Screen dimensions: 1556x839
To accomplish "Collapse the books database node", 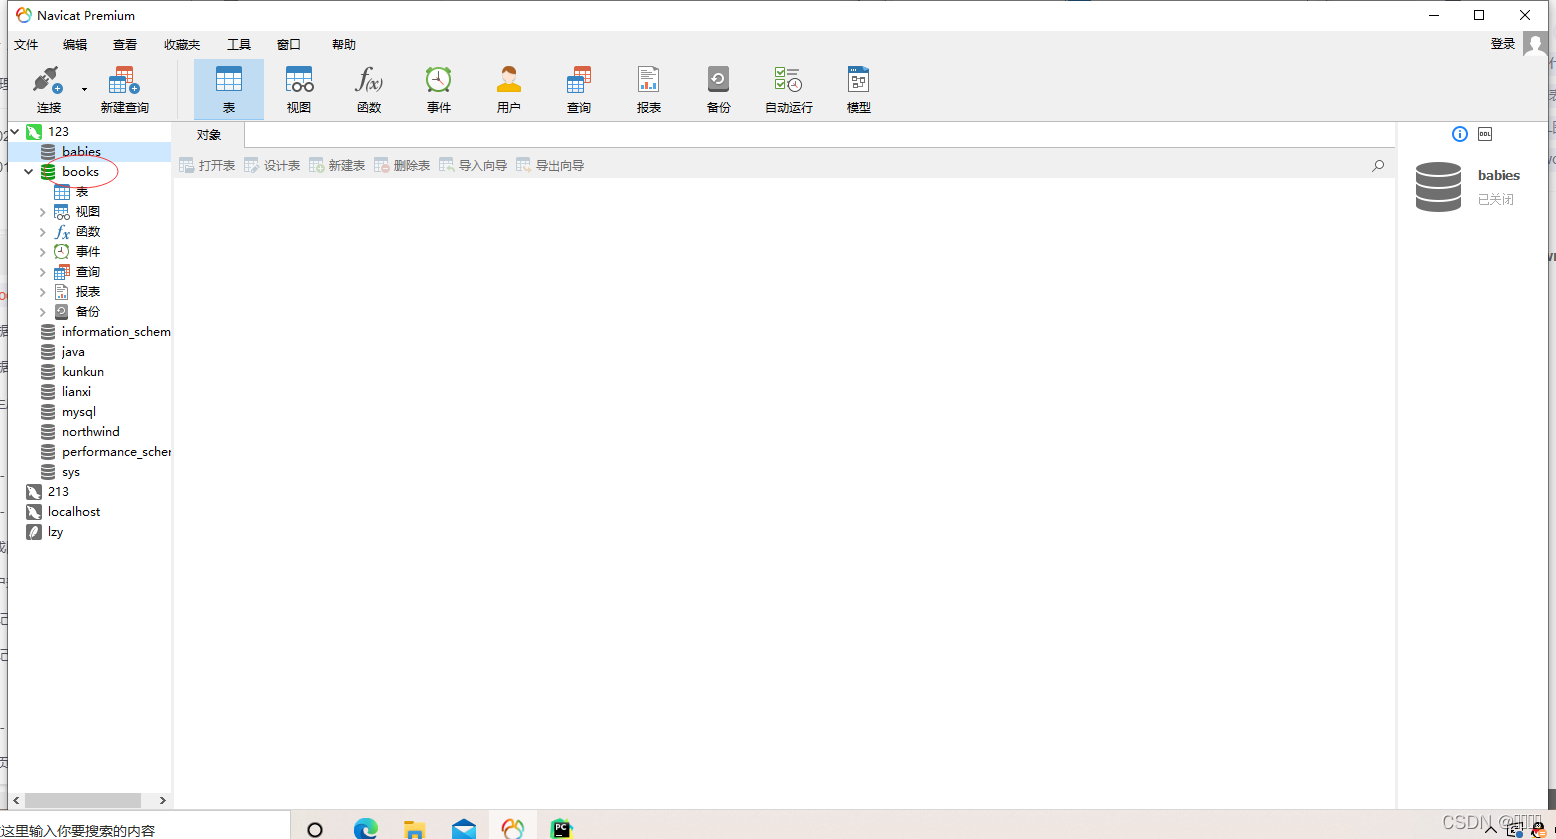I will pyautogui.click(x=29, y=172).
